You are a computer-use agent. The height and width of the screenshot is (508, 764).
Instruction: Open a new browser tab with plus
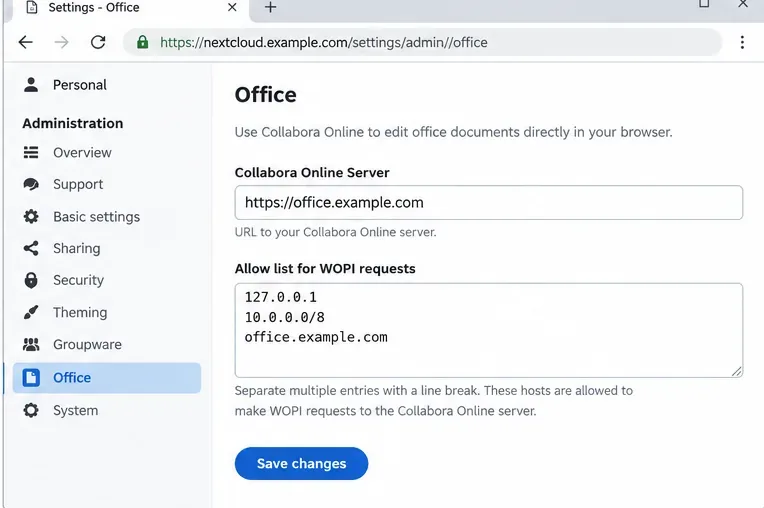pos(270,7)
